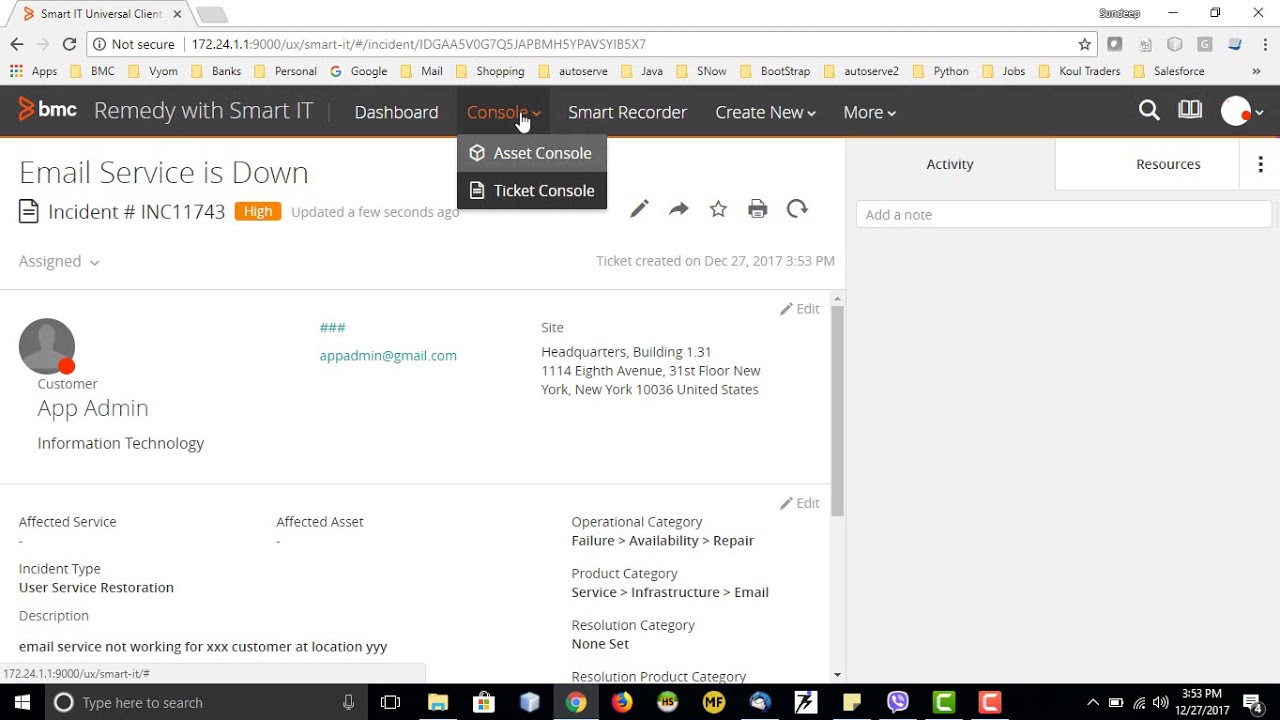Screen dimensions: 1280x720
Task: Click Edit in the customer section
Action: 800,309
